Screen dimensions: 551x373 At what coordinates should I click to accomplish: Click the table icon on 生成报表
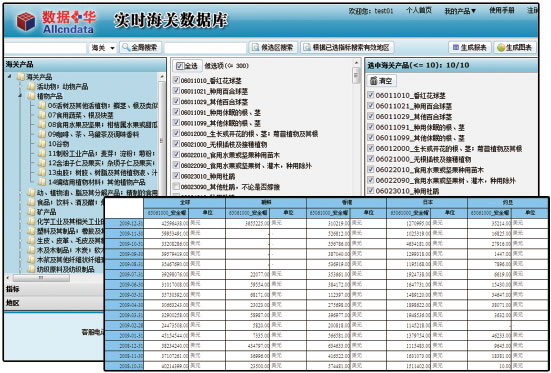tap(456, 48)
